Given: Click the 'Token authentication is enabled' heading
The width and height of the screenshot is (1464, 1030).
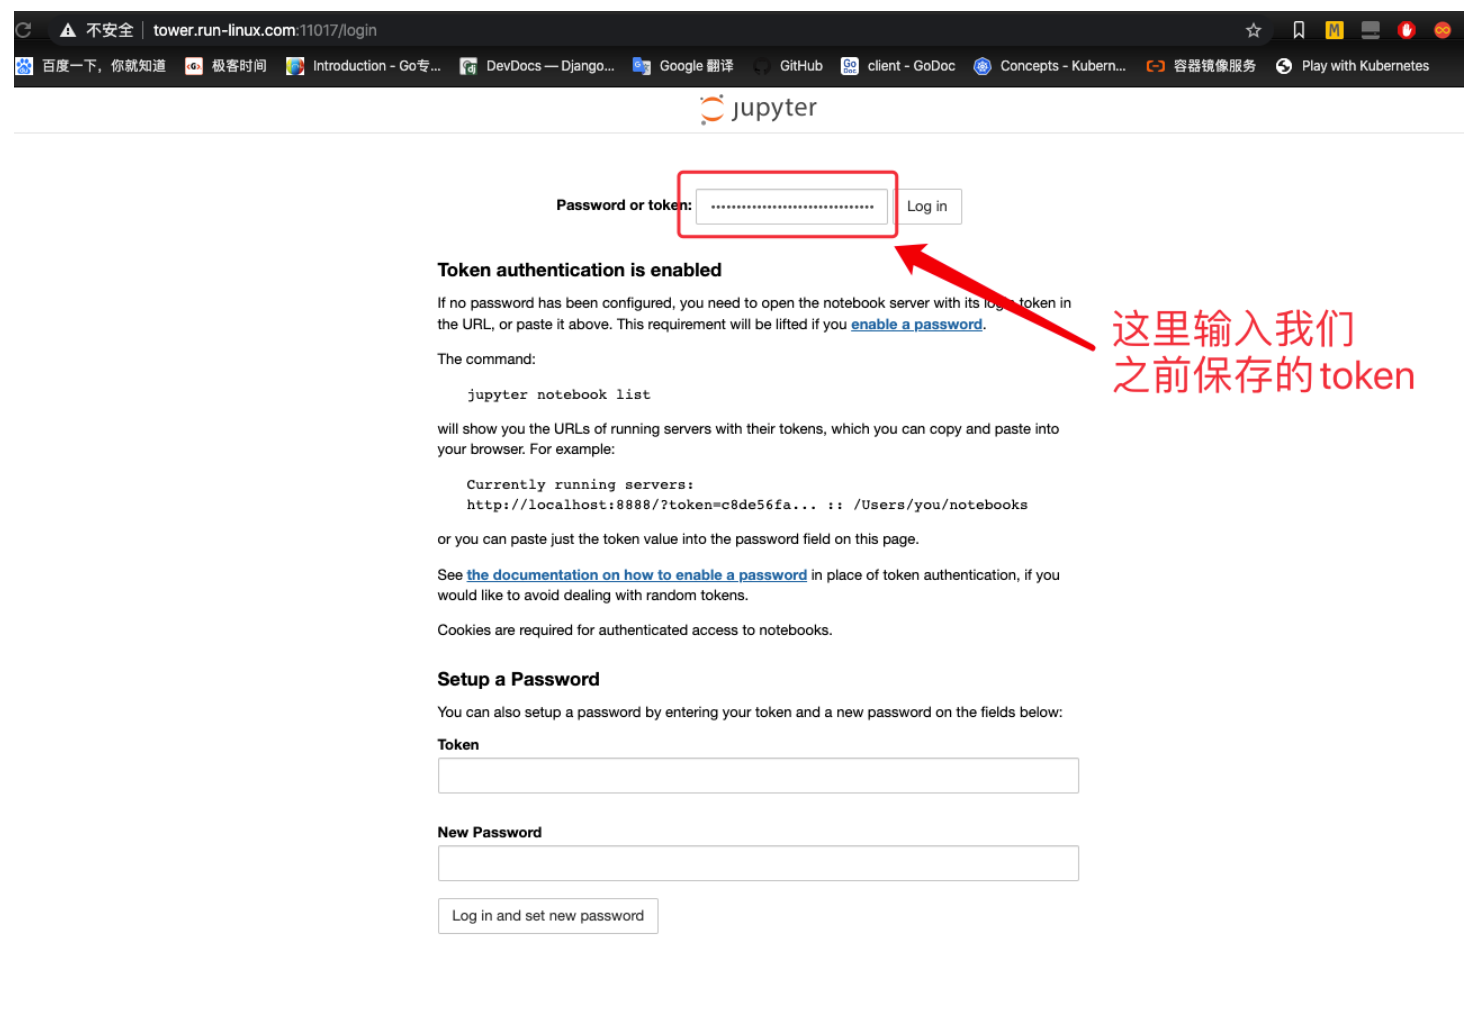Looking at the screenshot, I should coord(579,270).
